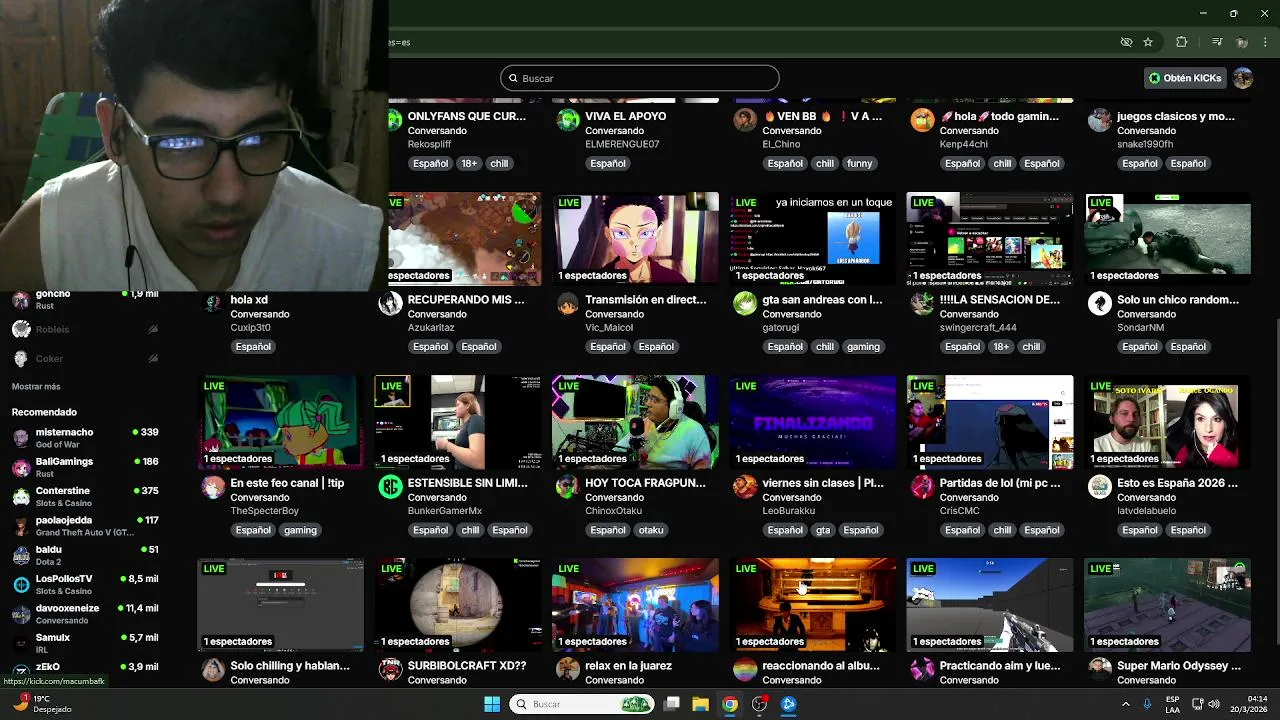1280x720 pixels.
Task: Expand the Mostrar más list in sidebar
Action: pos(36,386)
